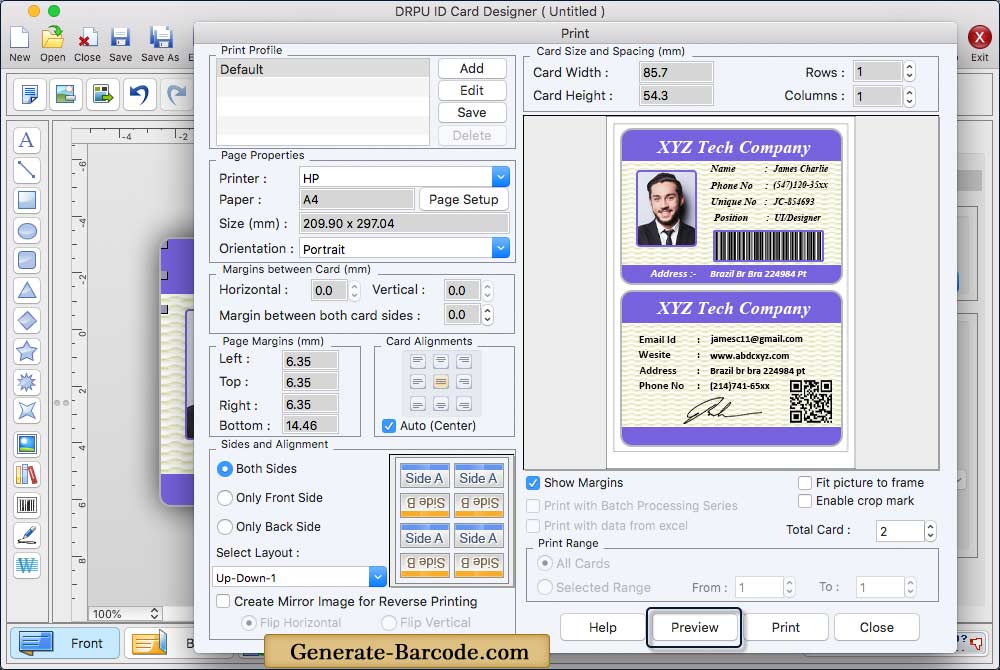1000x670 pixels.
Task: Select the Ellipse shape tool
Action: [x=27, y=230]
